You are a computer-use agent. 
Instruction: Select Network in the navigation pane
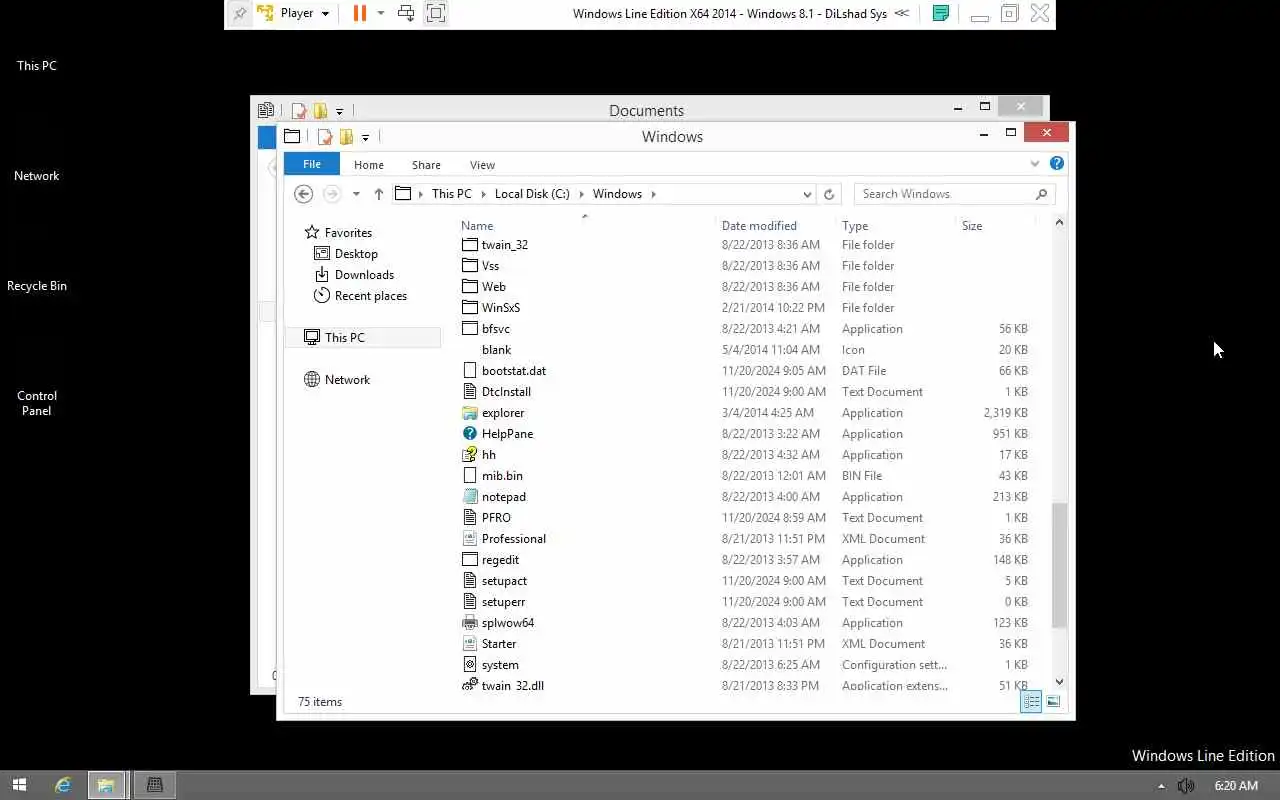pos(347,380)
